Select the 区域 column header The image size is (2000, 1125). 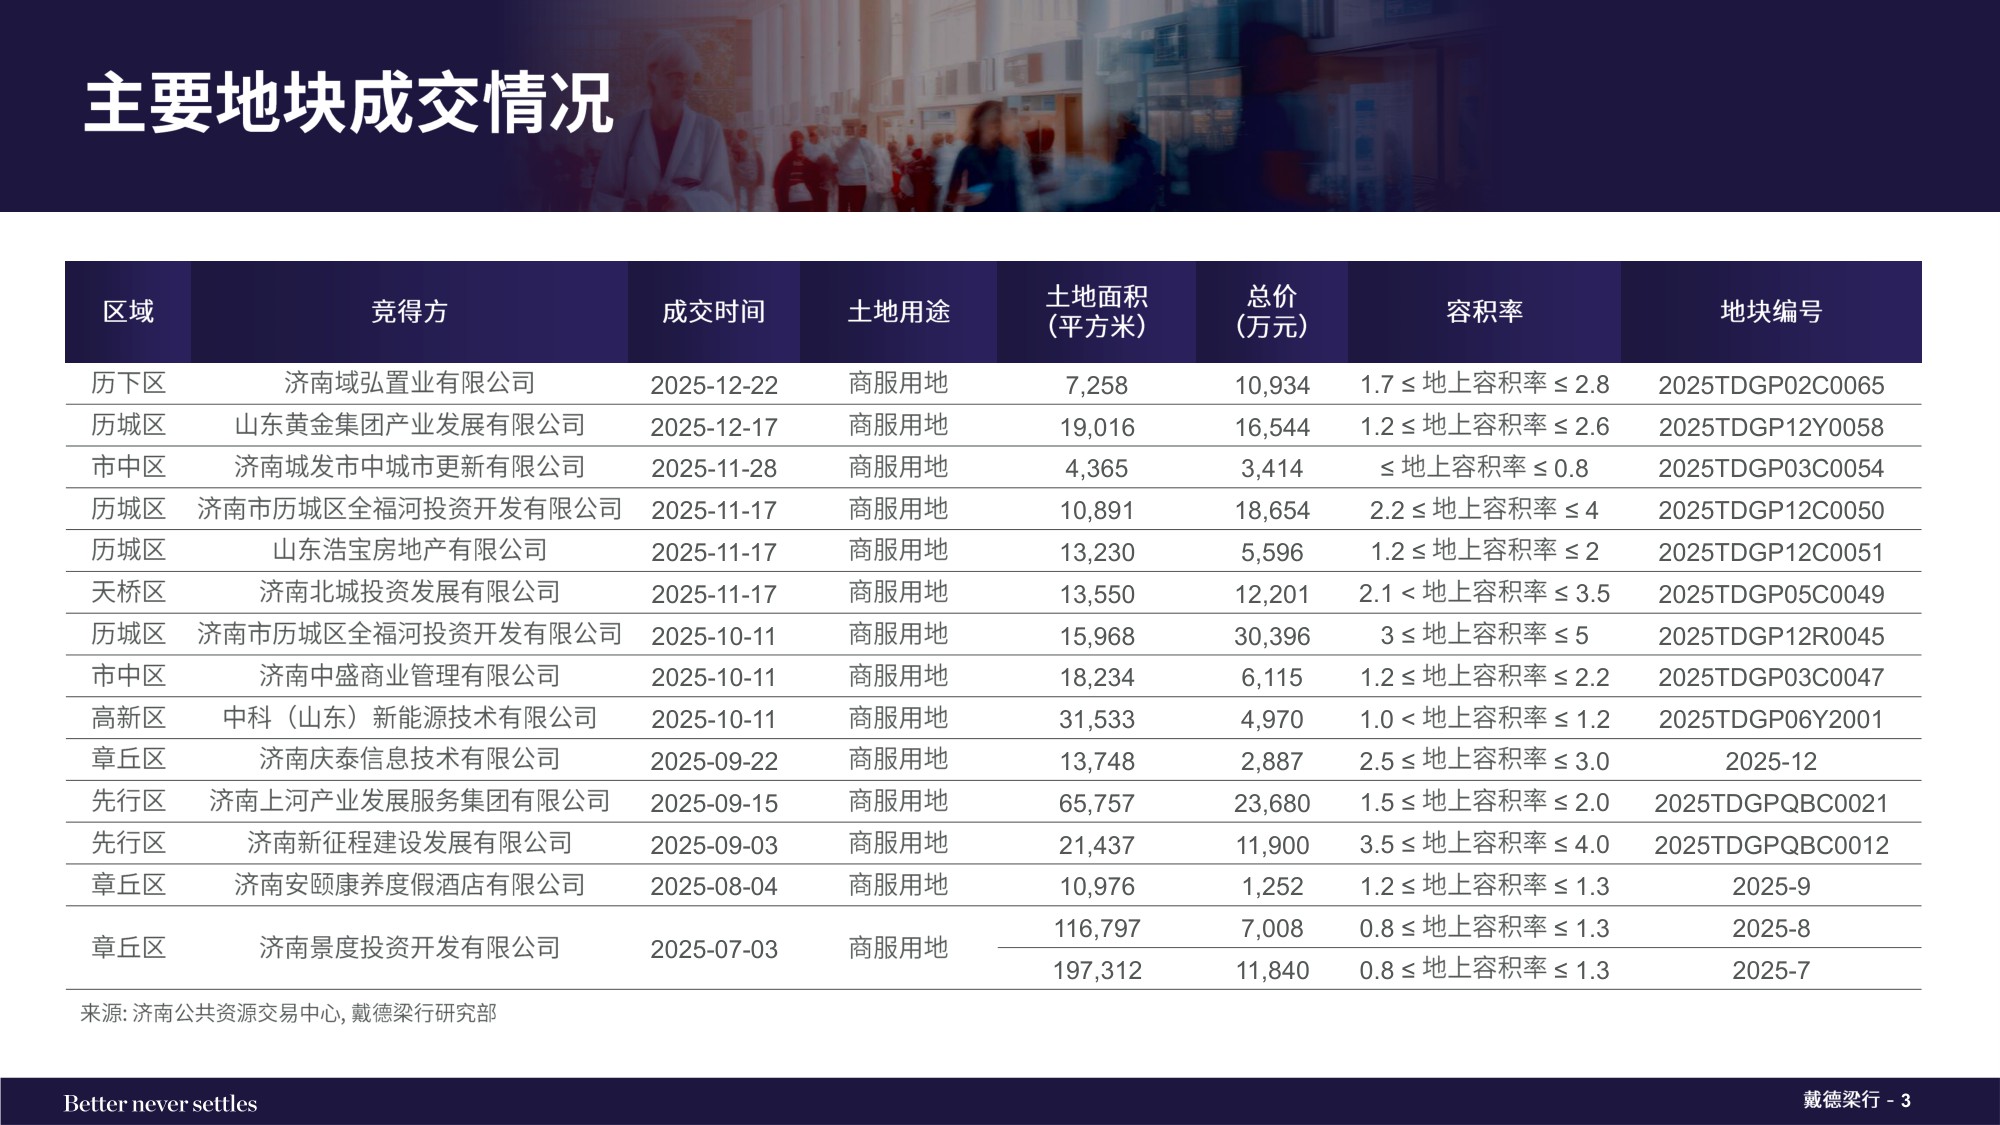(128, 312)
